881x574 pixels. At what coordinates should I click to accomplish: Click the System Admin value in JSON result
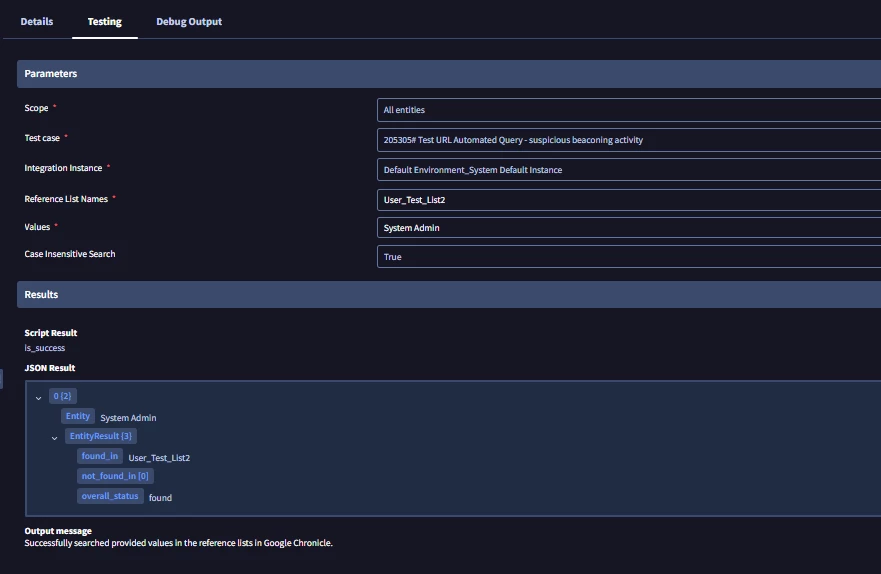[x=128, y=418]
